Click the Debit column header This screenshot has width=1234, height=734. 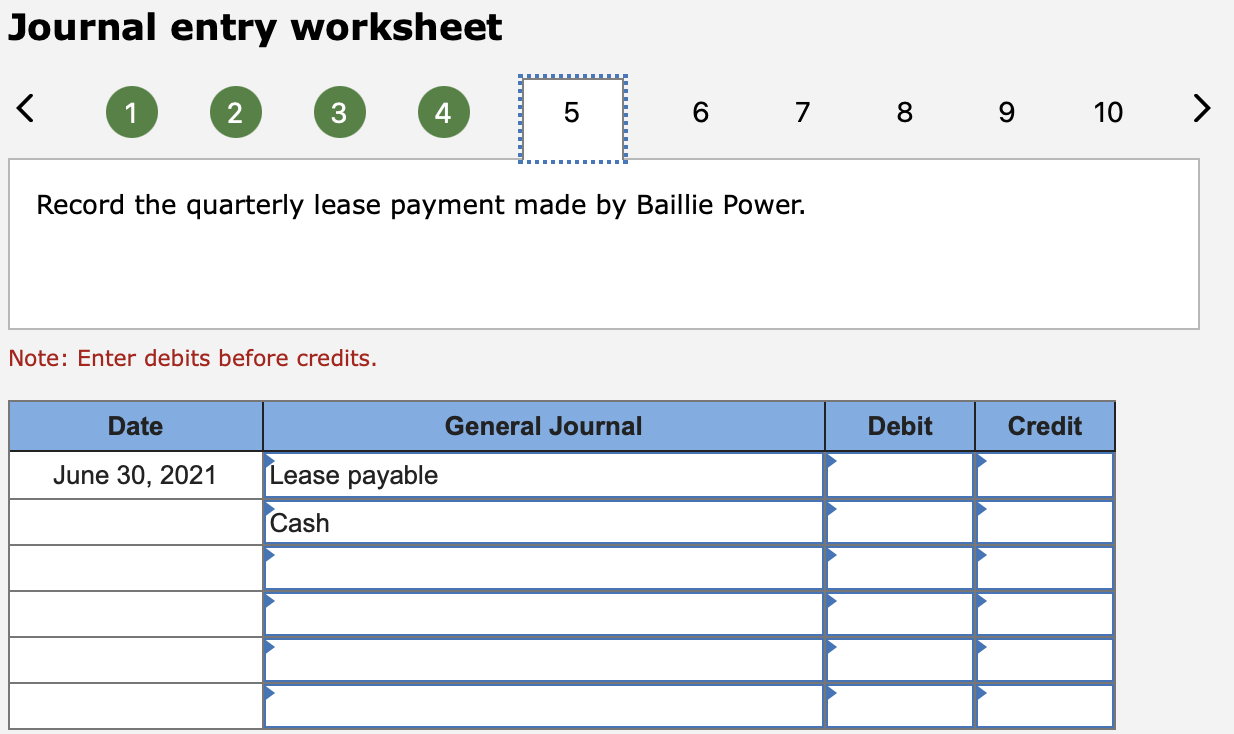(x=900, y=426)
